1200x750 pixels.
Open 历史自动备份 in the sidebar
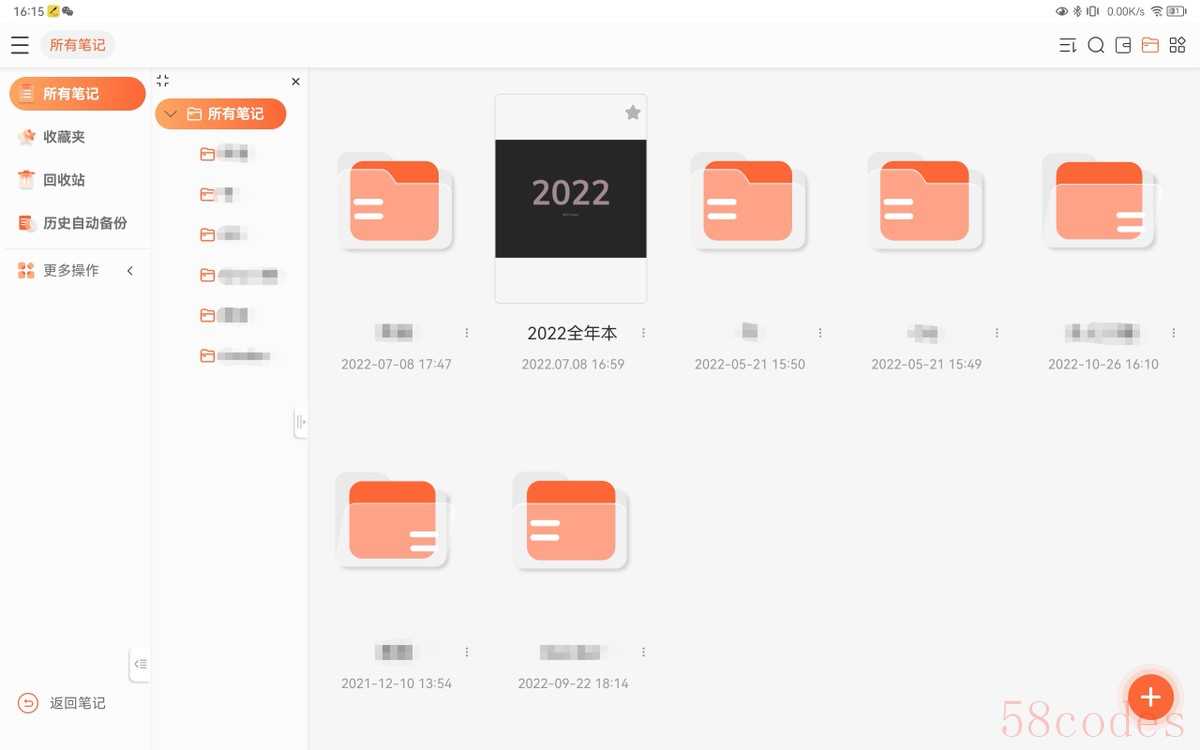pos(85,223)
